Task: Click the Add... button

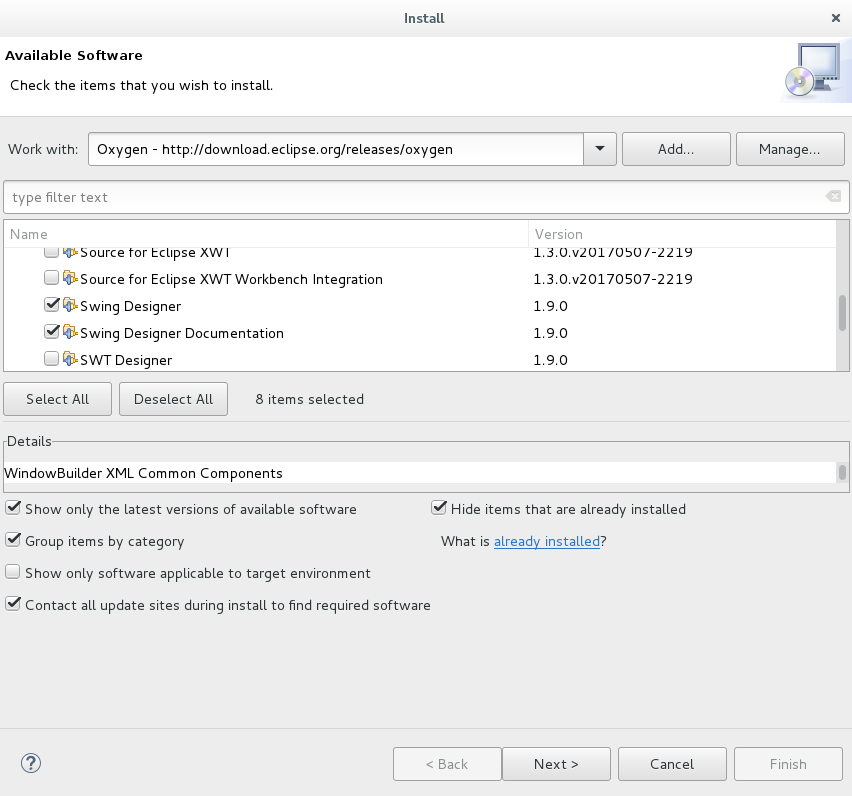Action: 676,149
